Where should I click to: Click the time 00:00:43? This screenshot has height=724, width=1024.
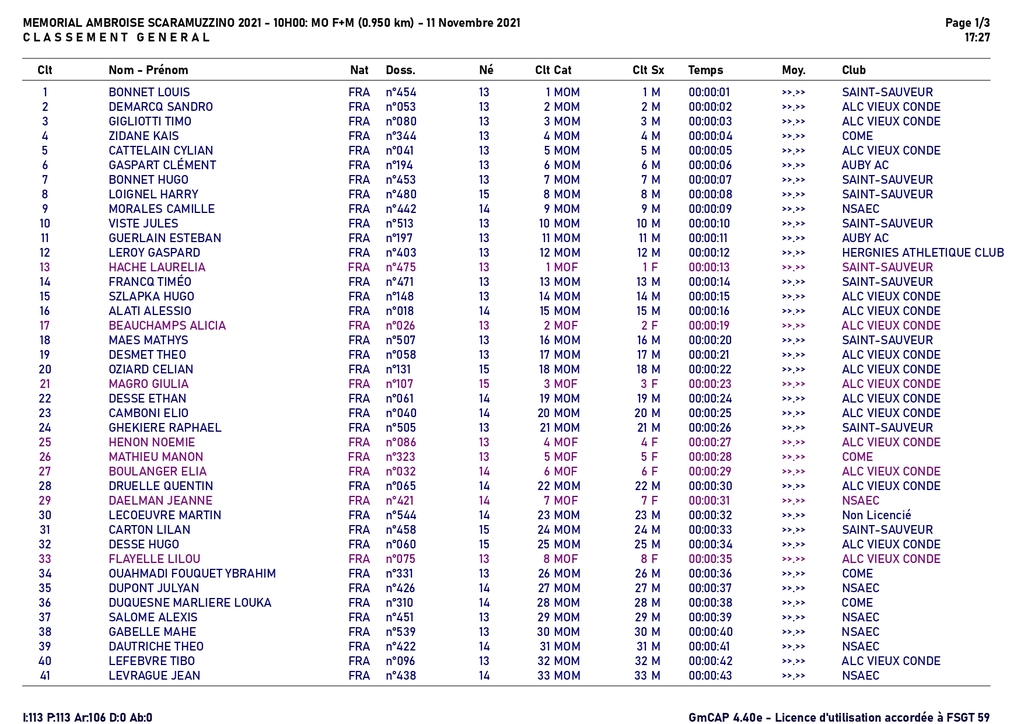[x=710, y=676]
